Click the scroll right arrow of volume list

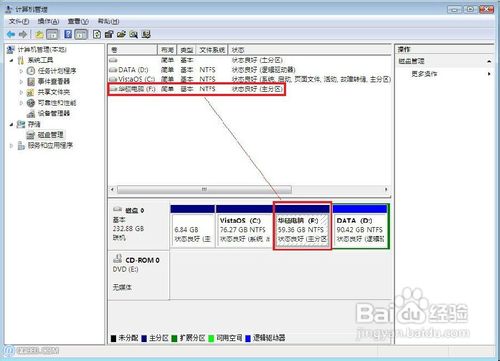pyautogui.click(x=386, y=189)
